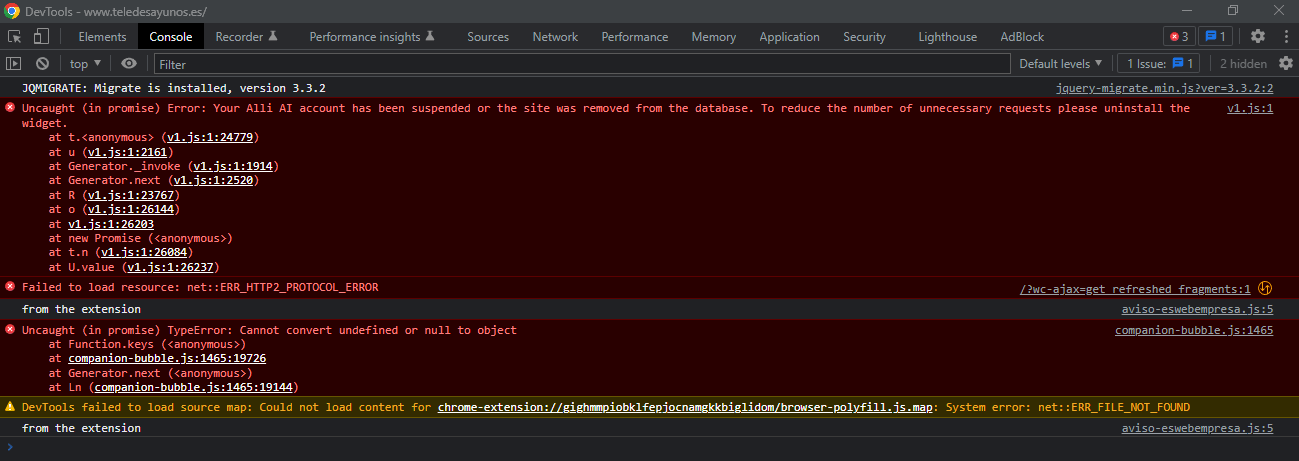The width and height of the screenshot is (1299, 461).
Task: Follow the v1.js:1:26237 stack trace link
Action: 171,268
